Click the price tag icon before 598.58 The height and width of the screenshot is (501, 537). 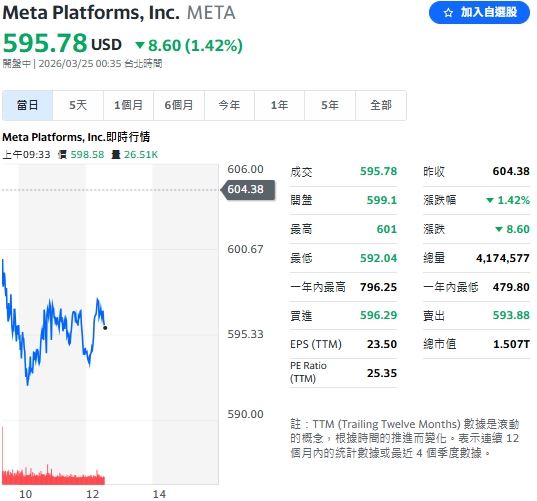pos(62,154)
